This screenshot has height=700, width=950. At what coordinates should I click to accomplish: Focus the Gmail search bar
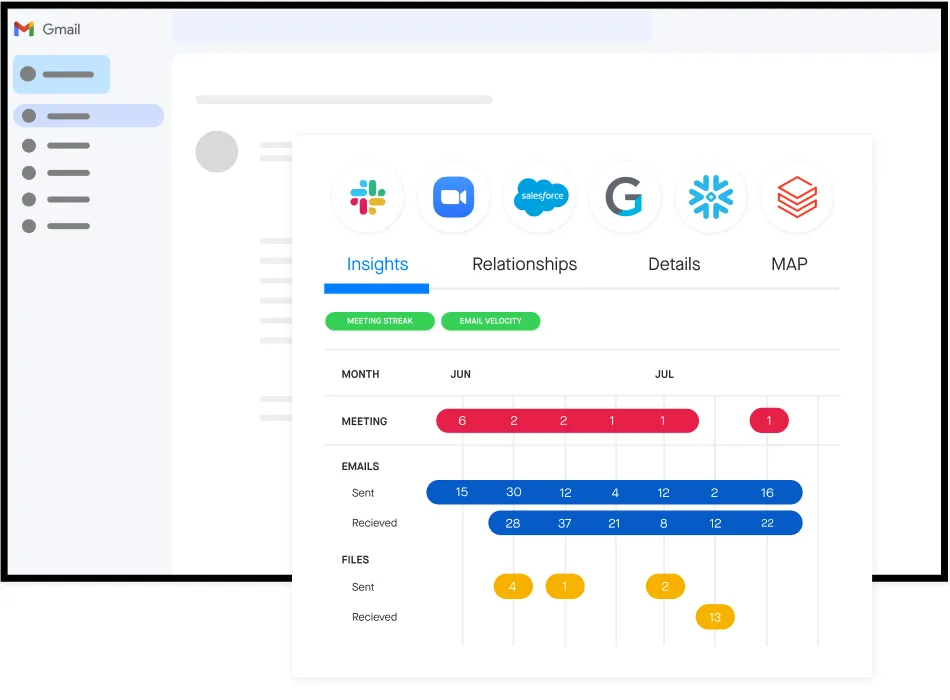click(412, 27)
